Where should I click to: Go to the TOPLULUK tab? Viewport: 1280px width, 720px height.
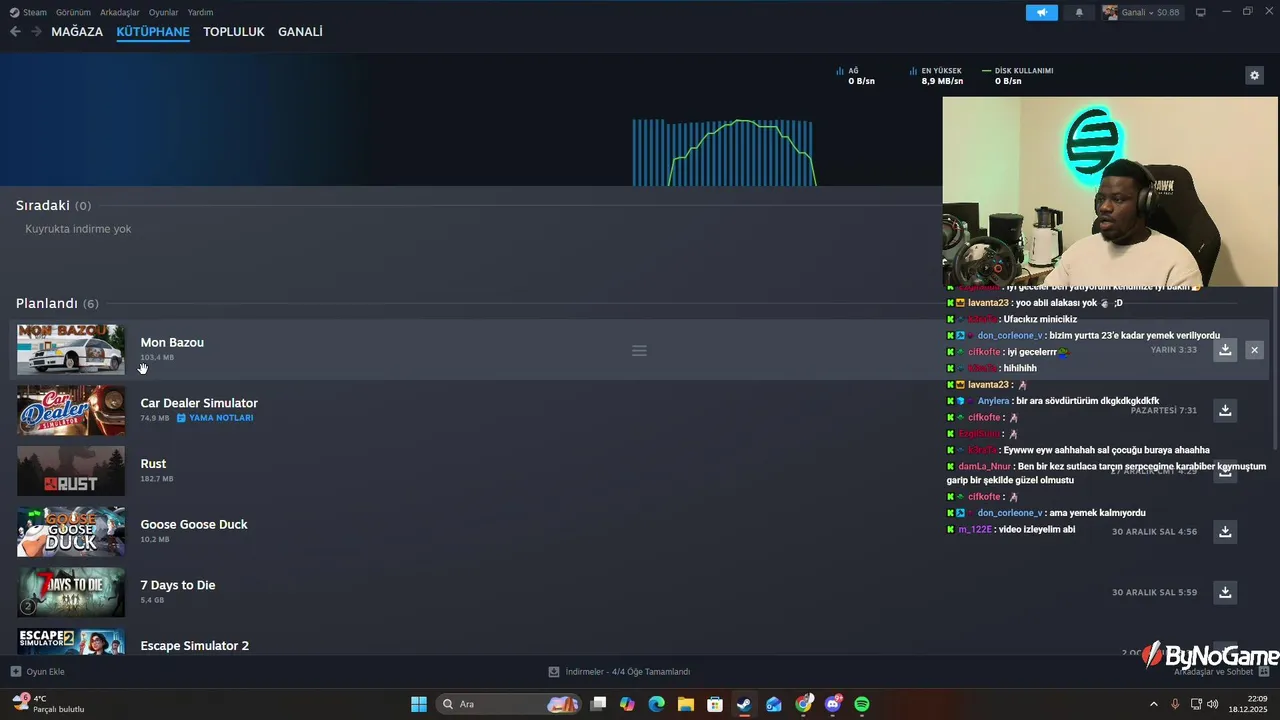[x=234, y=32]
